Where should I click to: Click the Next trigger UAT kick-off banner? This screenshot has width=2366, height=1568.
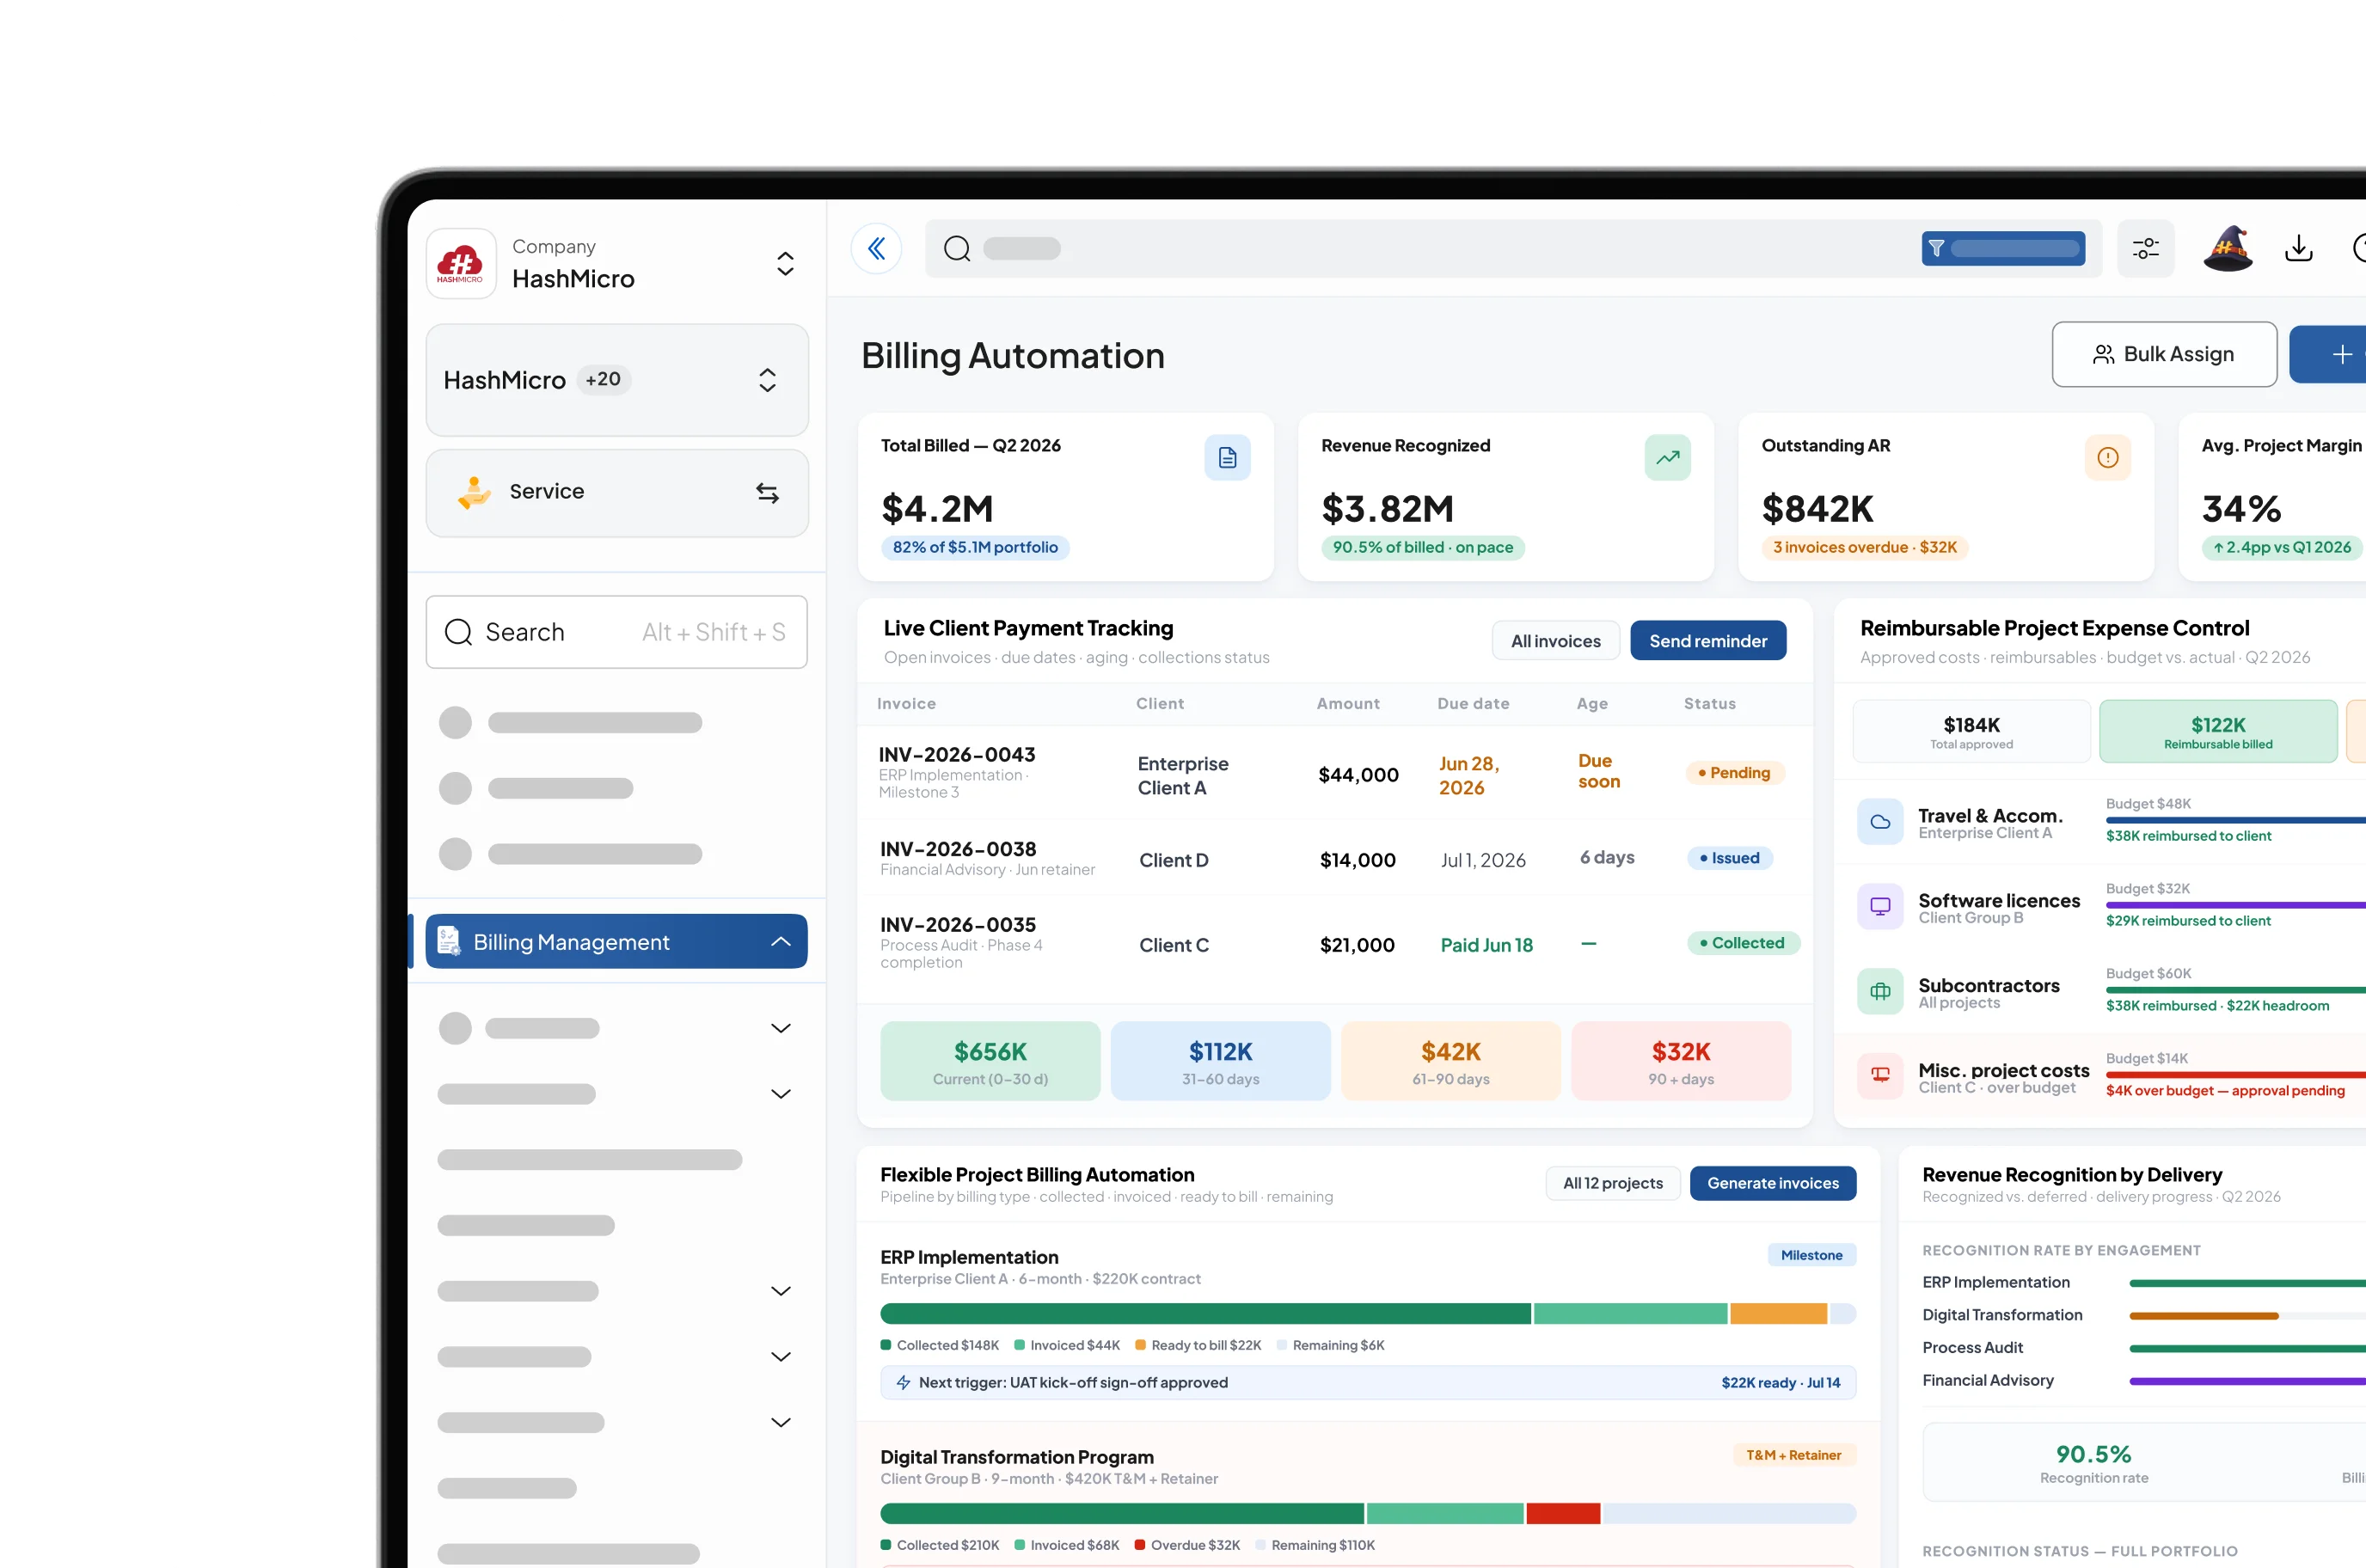[1367, 1382]
